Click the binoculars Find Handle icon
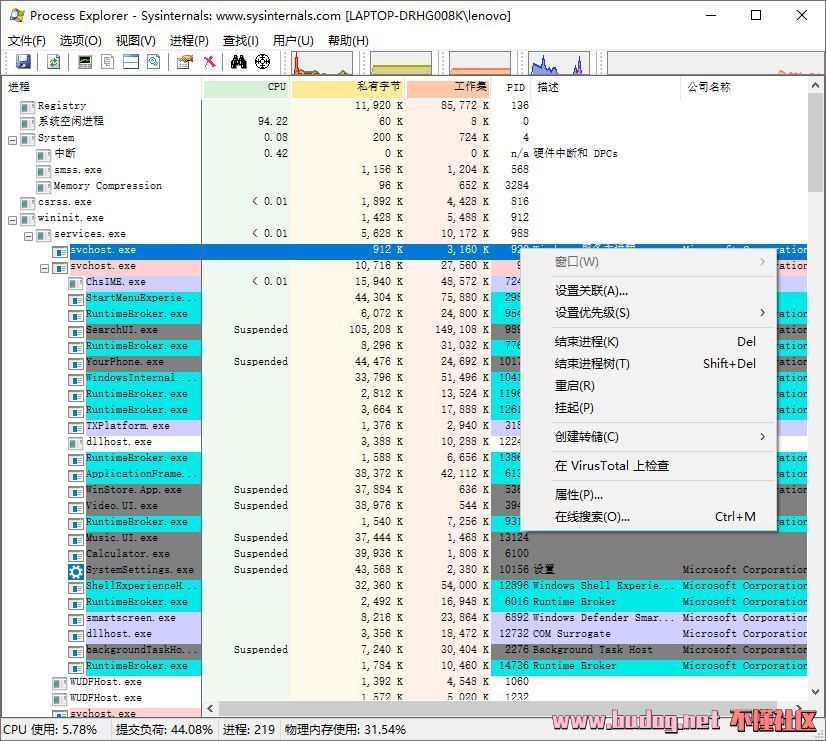 [x=240, y=61]
